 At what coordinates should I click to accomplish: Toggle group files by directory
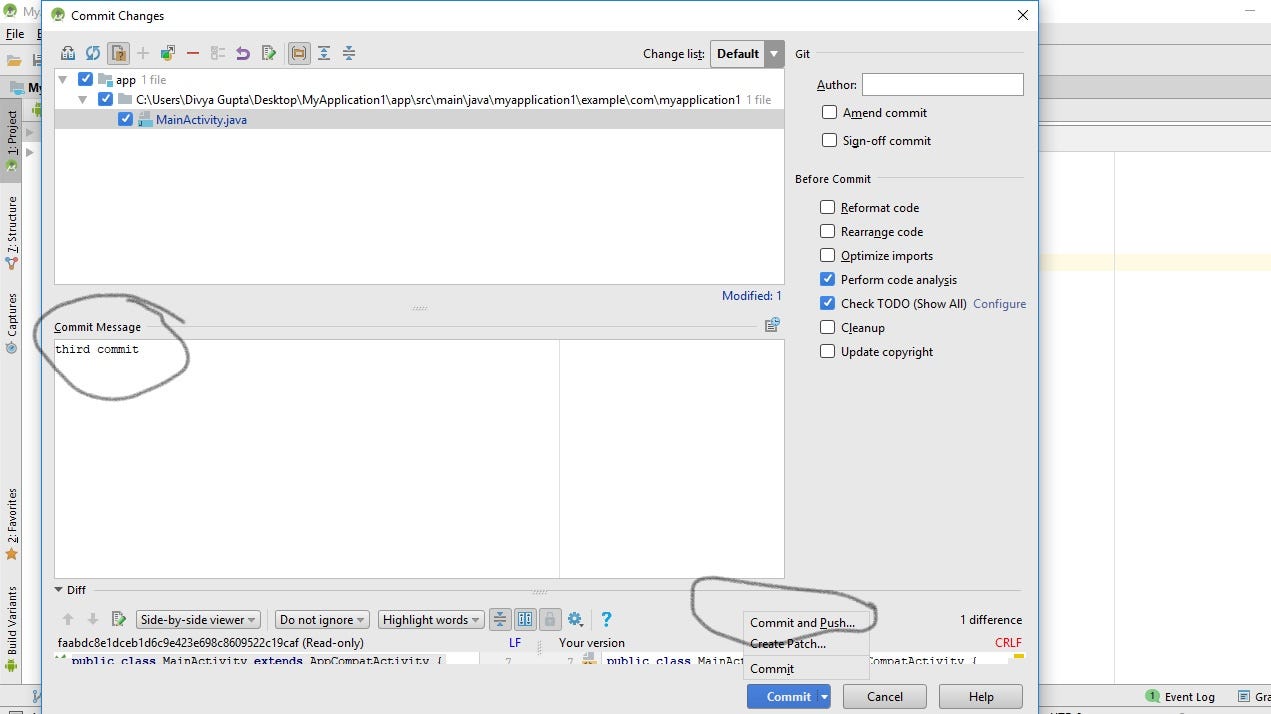click(x=298, y=52)
